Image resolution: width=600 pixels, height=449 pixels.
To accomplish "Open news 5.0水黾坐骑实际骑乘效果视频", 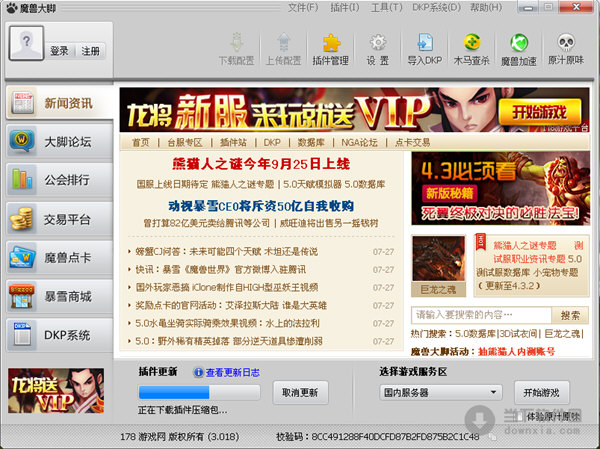I will [227, 323].
